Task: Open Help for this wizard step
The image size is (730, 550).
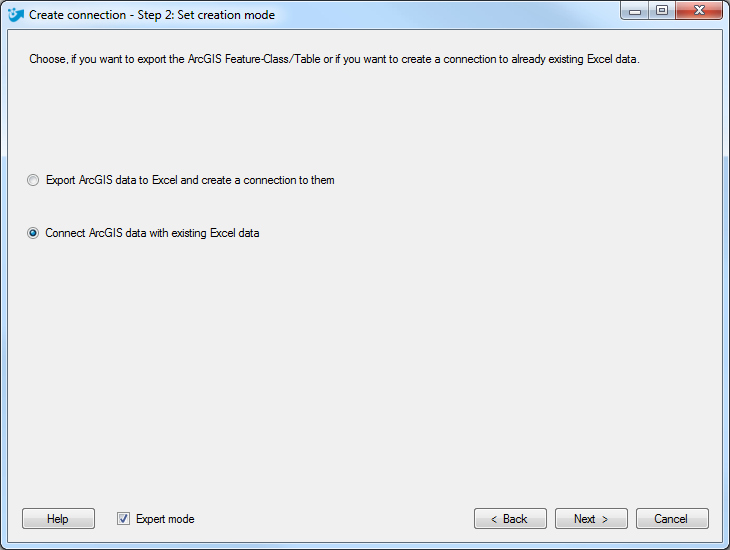Action: pyautogui.click(x=58, y=518)
